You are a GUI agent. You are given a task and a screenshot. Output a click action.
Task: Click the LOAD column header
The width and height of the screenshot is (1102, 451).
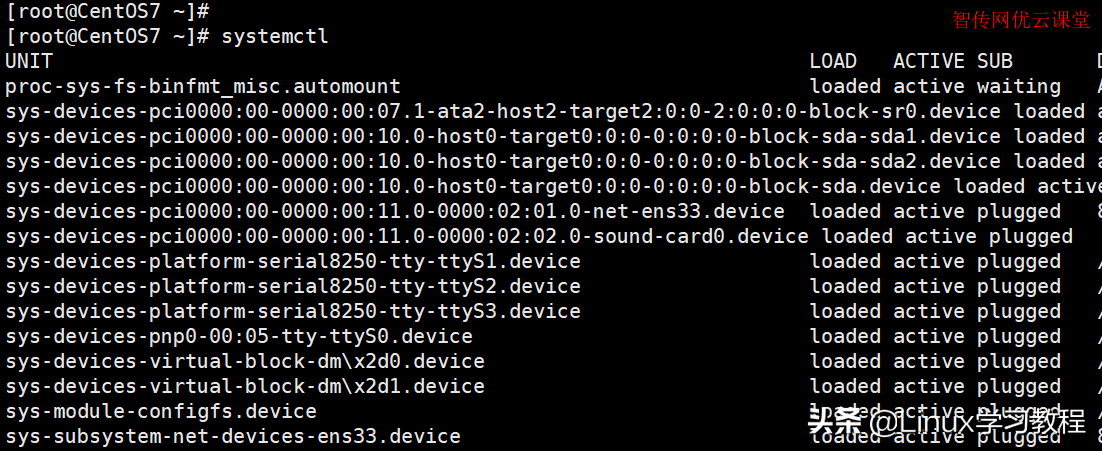click(834, 62)
